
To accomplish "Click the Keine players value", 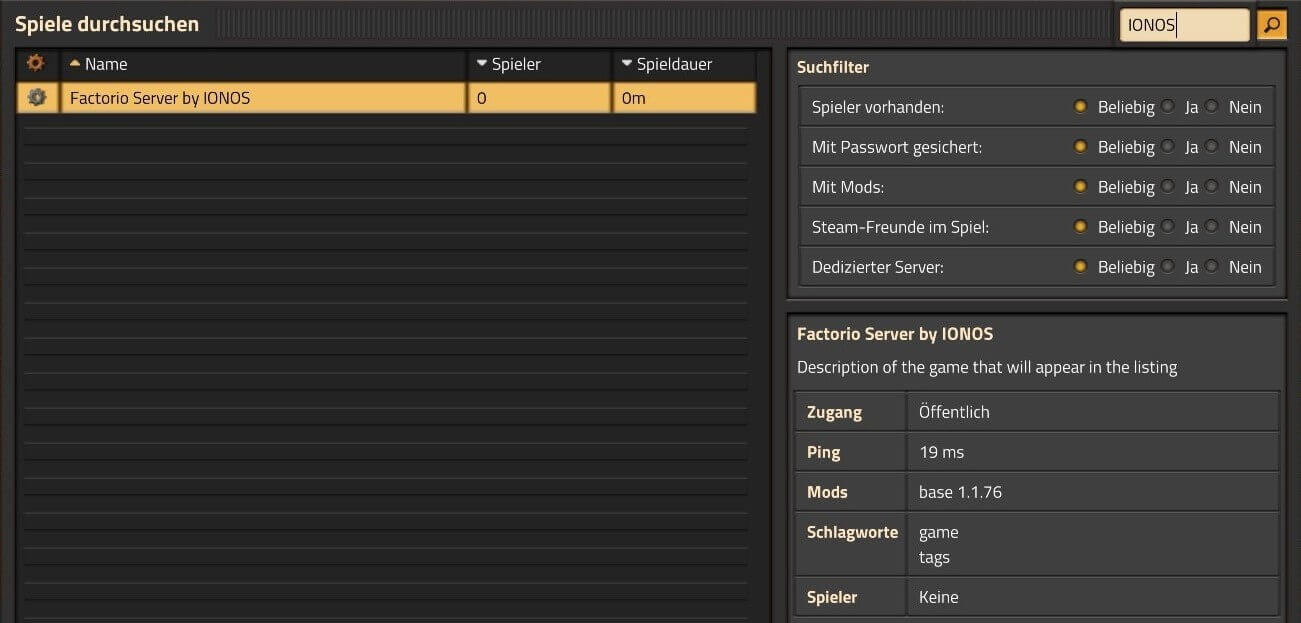I will (939, 597).
